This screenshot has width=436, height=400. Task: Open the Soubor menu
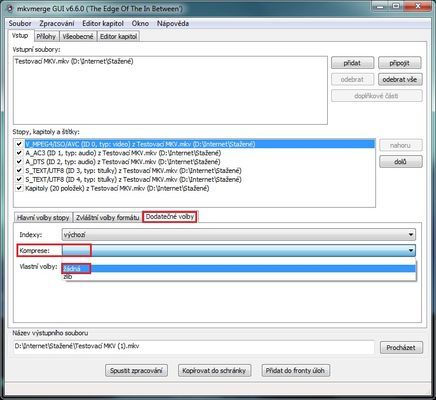(20, 24)
